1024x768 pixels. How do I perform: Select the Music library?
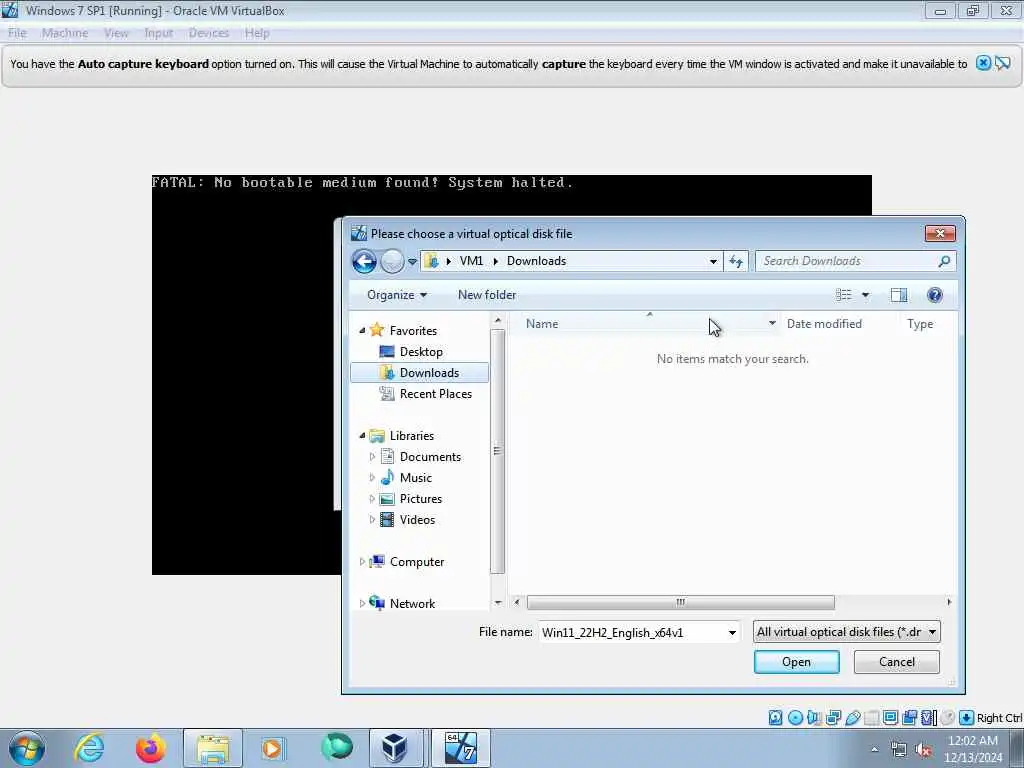pyautogui.click(x=415, y=477)
